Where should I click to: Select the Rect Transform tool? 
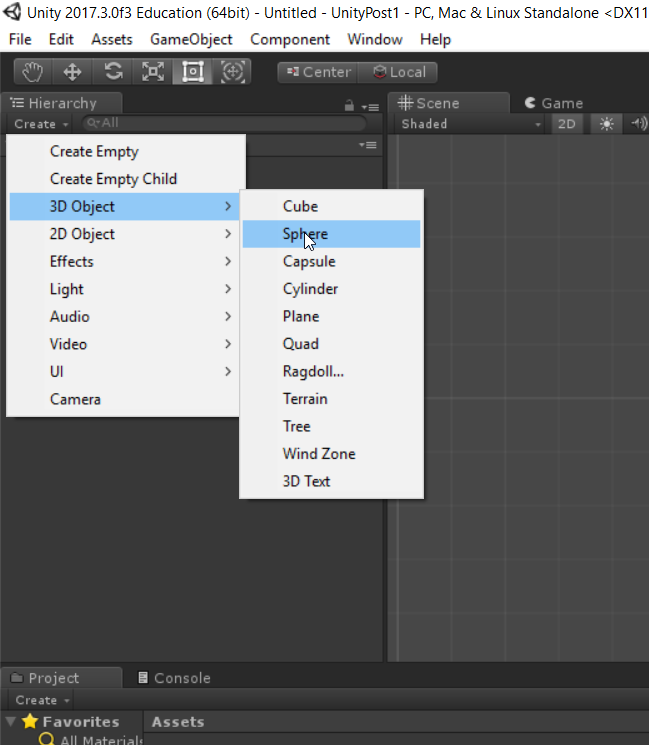(192, 72)
